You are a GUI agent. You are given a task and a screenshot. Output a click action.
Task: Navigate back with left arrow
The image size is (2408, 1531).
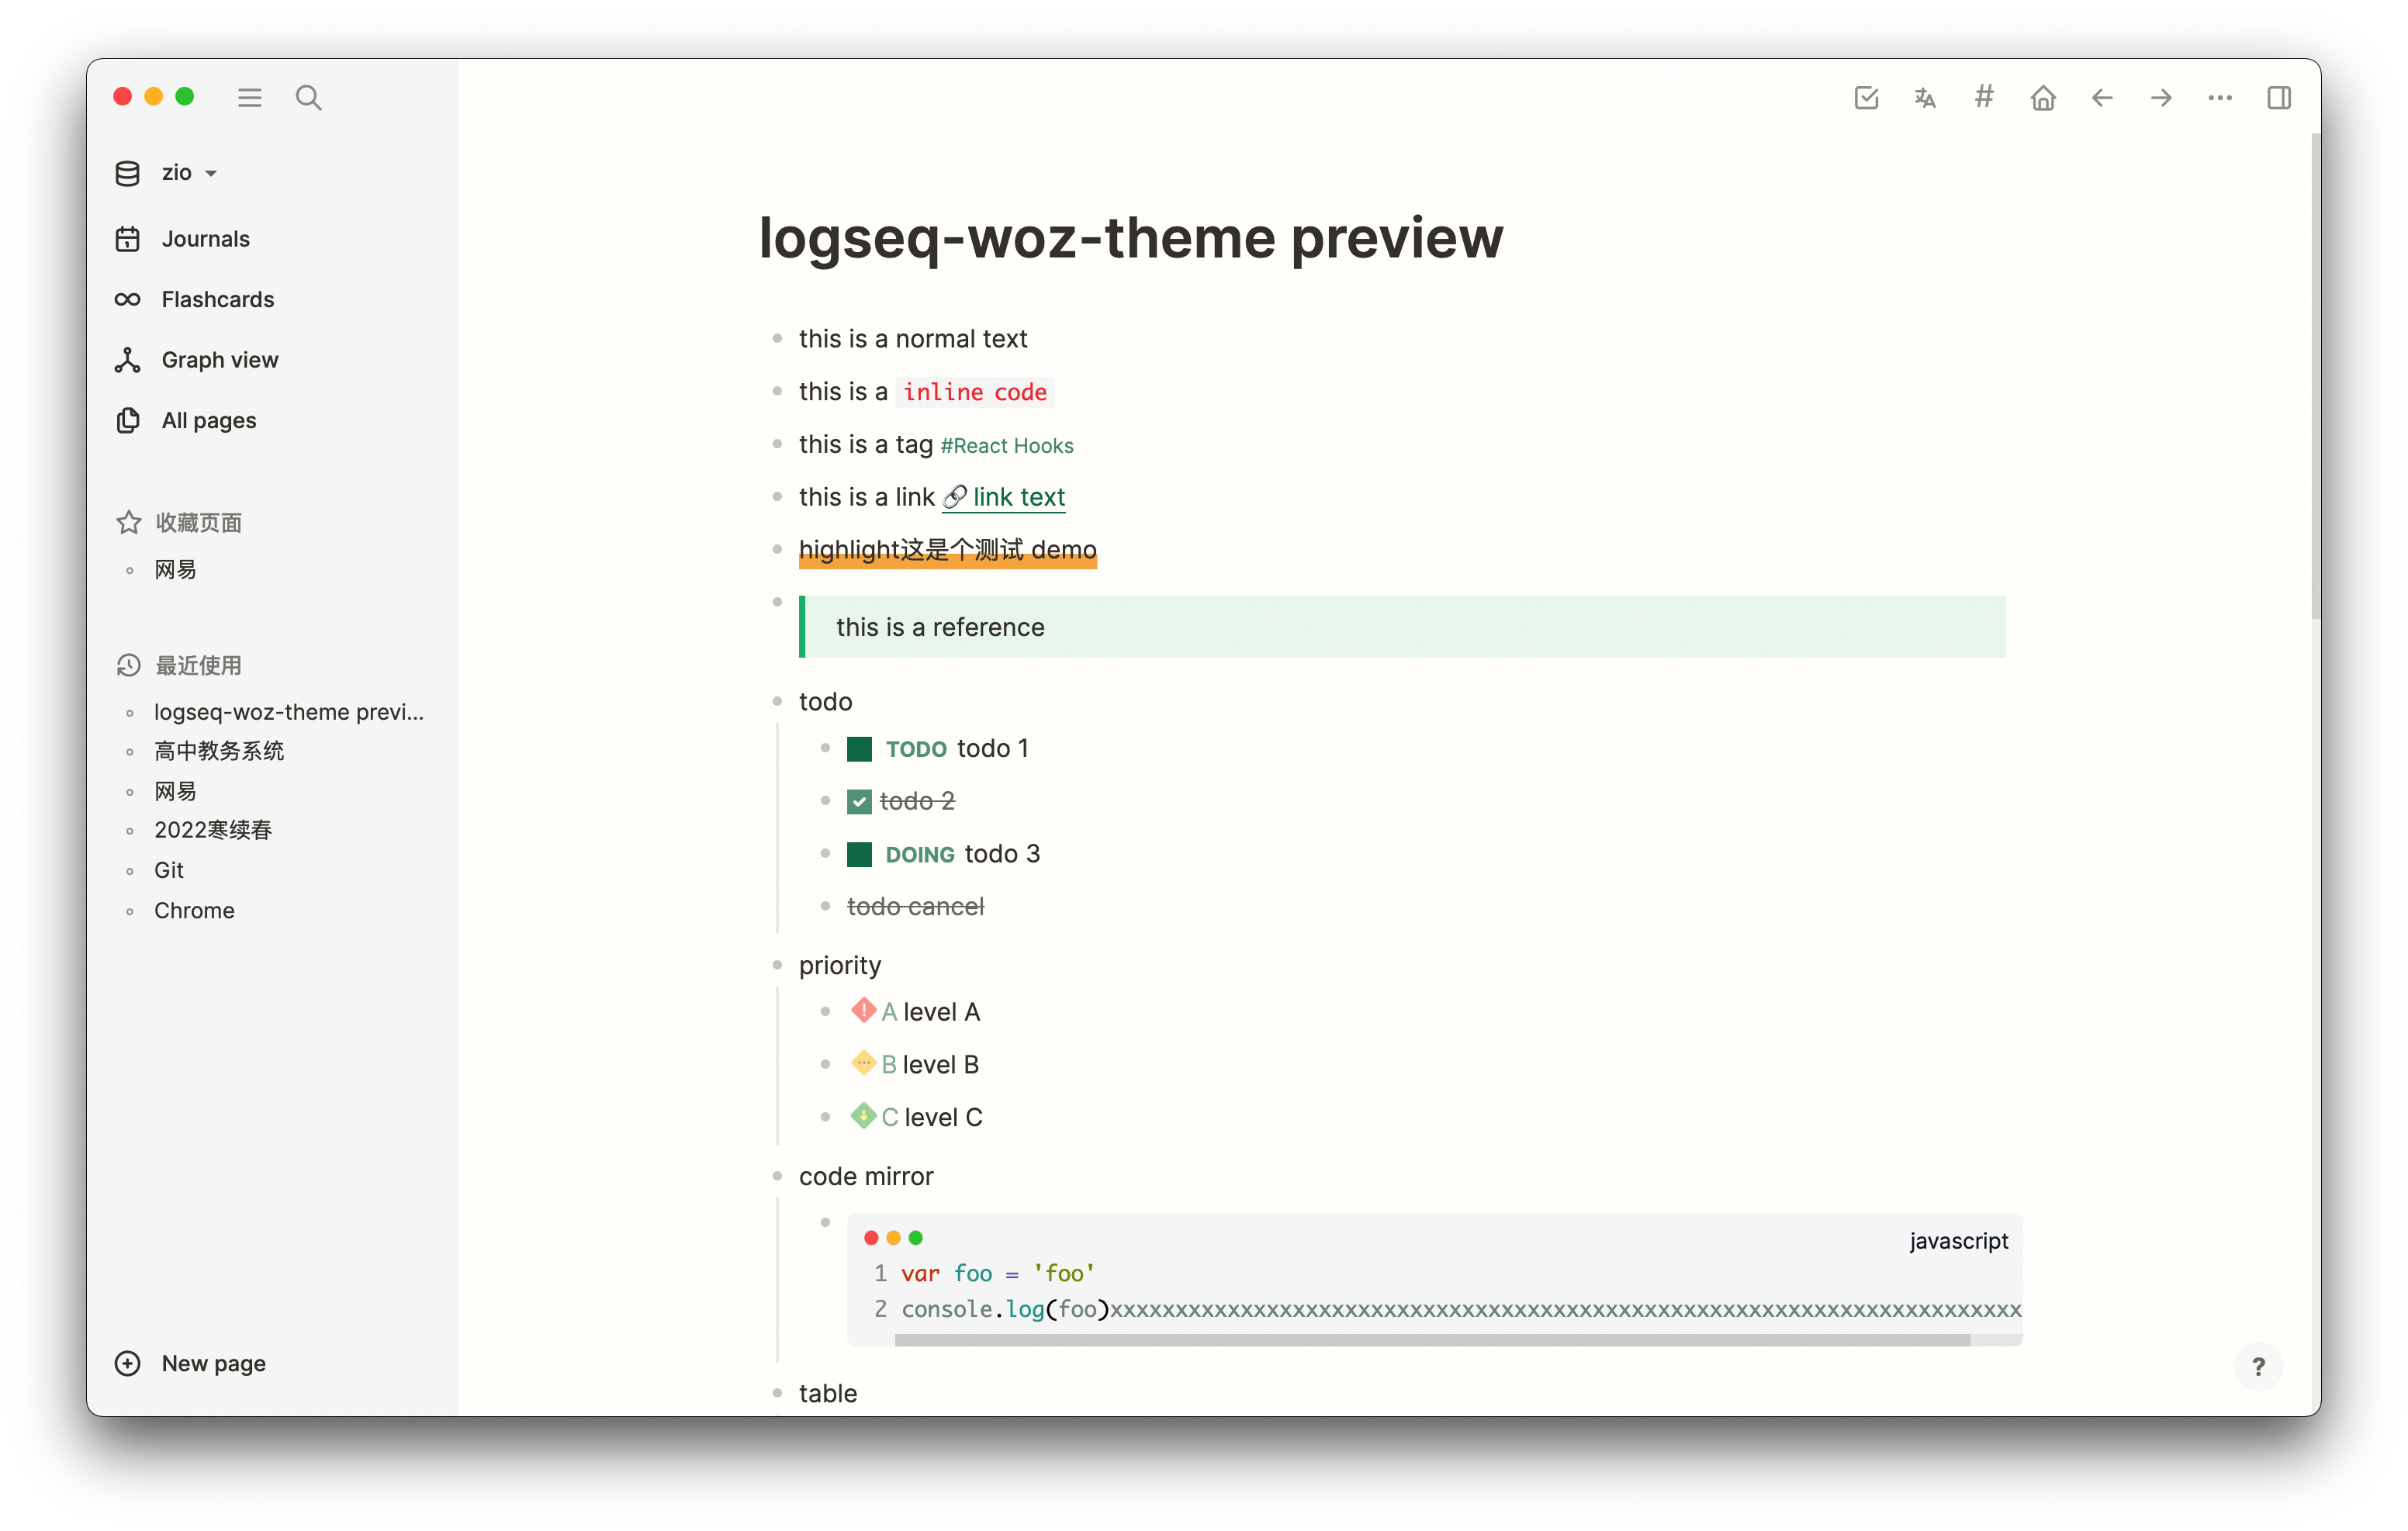[x=2102, y=98]
